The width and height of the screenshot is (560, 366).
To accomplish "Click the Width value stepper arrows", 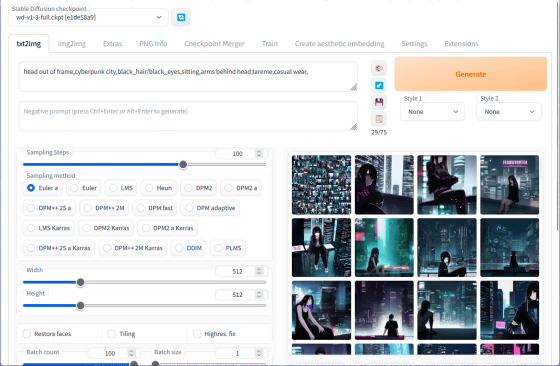I will (x=259, y=271).
